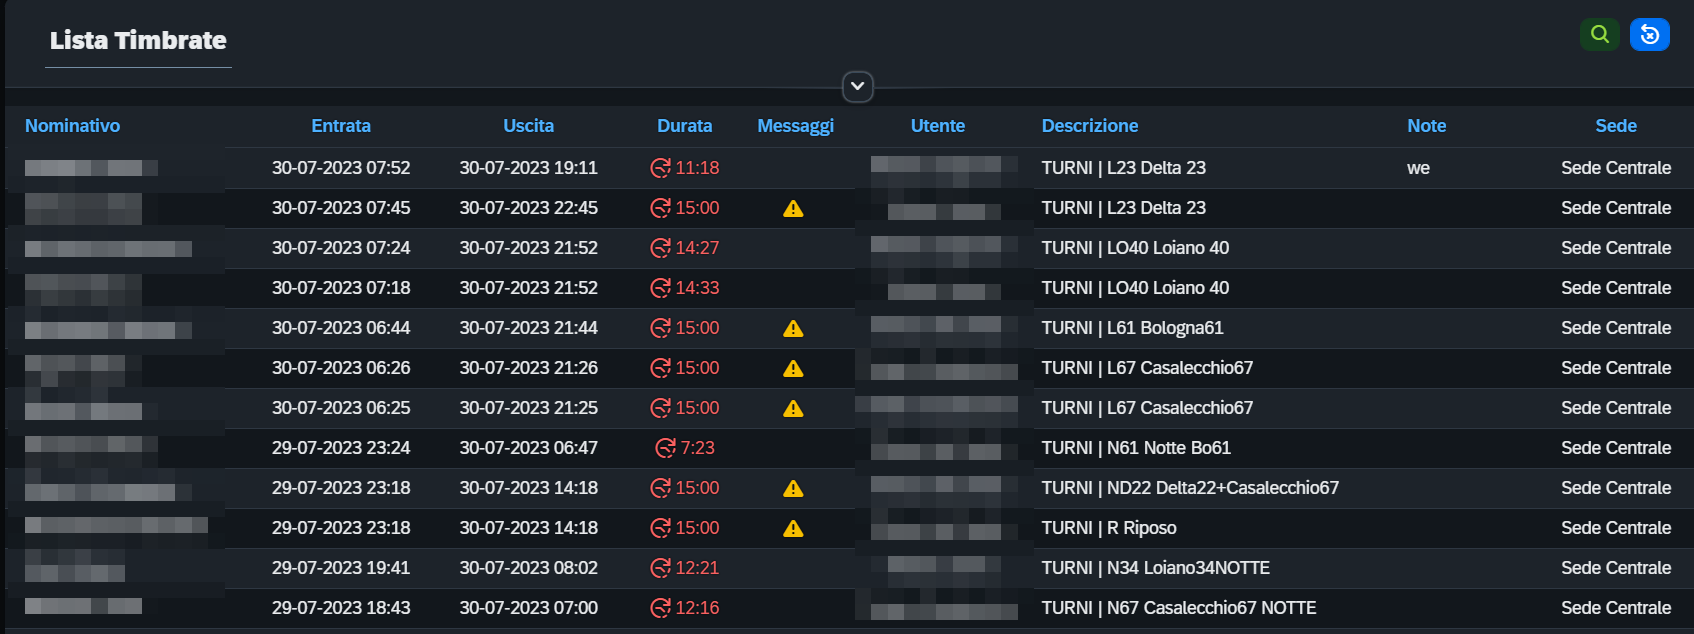
Task: Click duration clock icon next to 12:21
Action: [x=660, y=568]
